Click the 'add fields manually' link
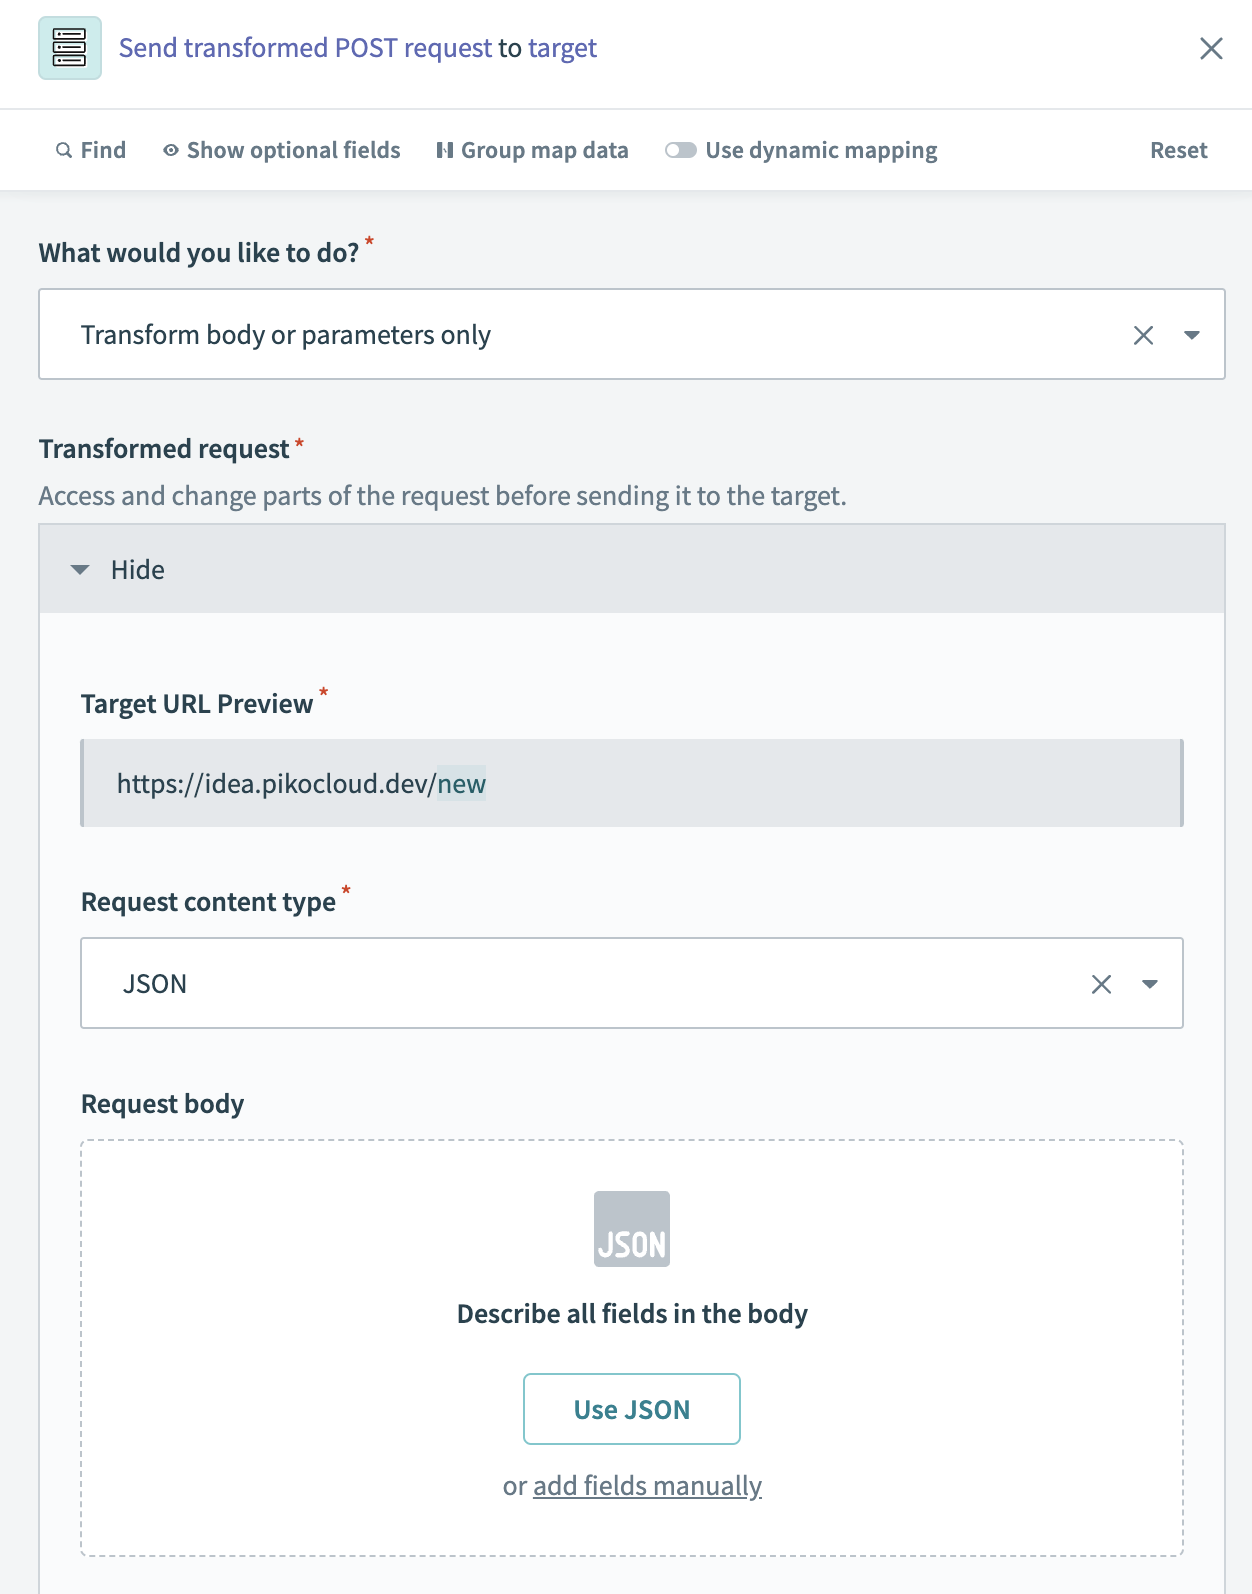1252x1594 pixels. pos(647,1486)
